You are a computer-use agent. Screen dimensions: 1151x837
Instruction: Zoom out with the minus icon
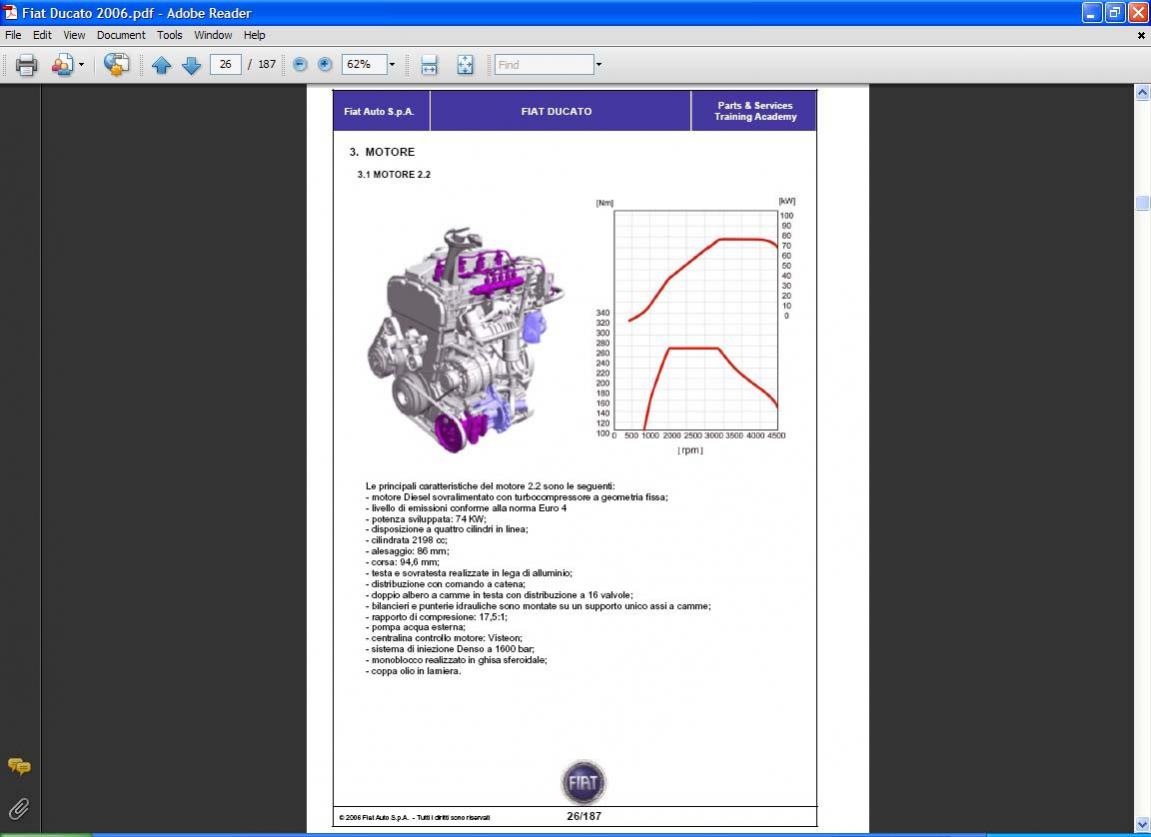tap(299, 65)
